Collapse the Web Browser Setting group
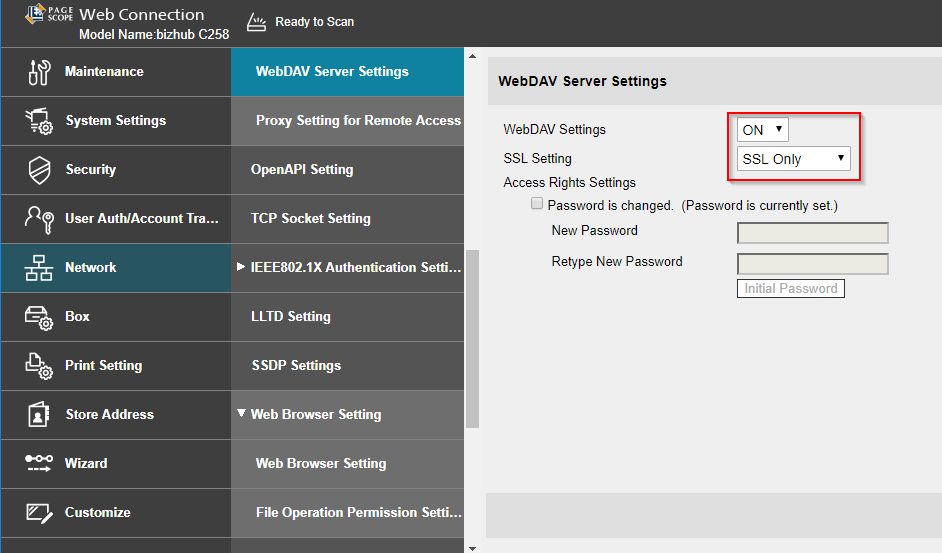 point(241,414)
